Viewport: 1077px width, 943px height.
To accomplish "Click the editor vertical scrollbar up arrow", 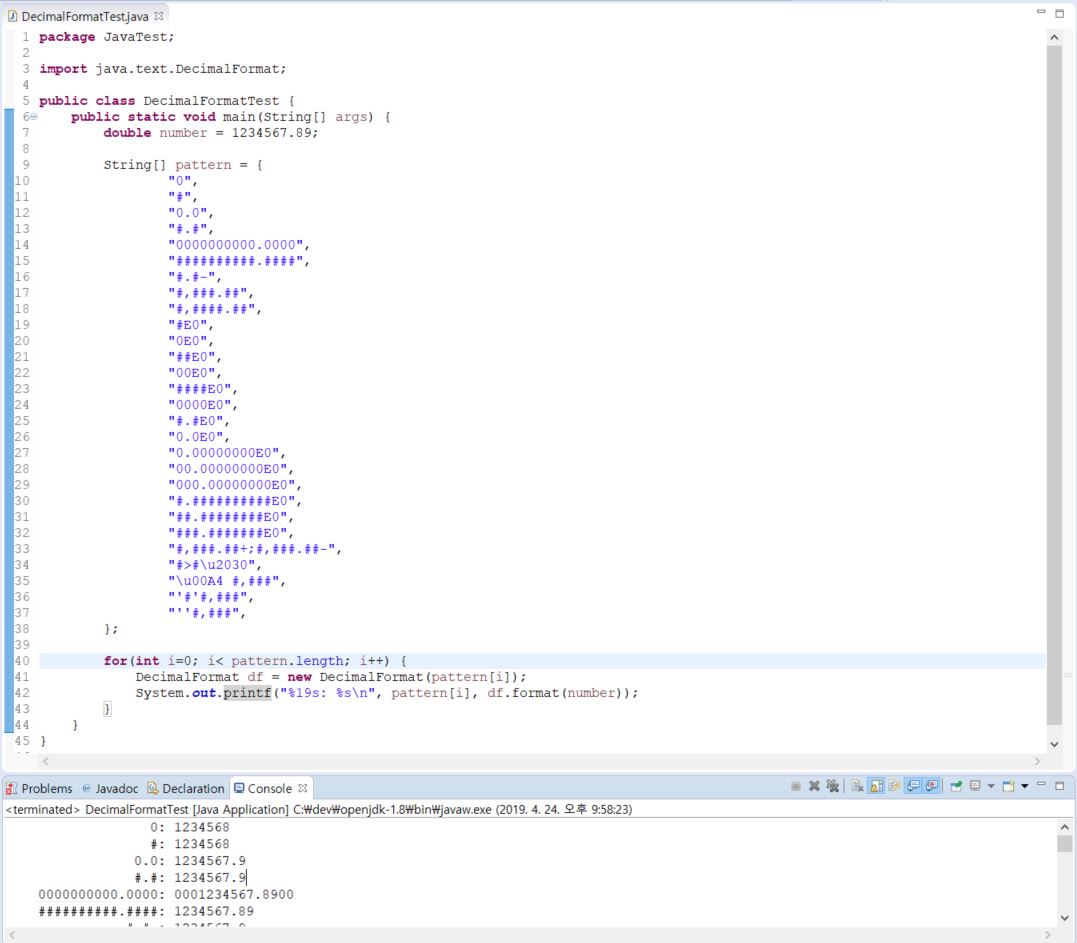I will 1054,37.
